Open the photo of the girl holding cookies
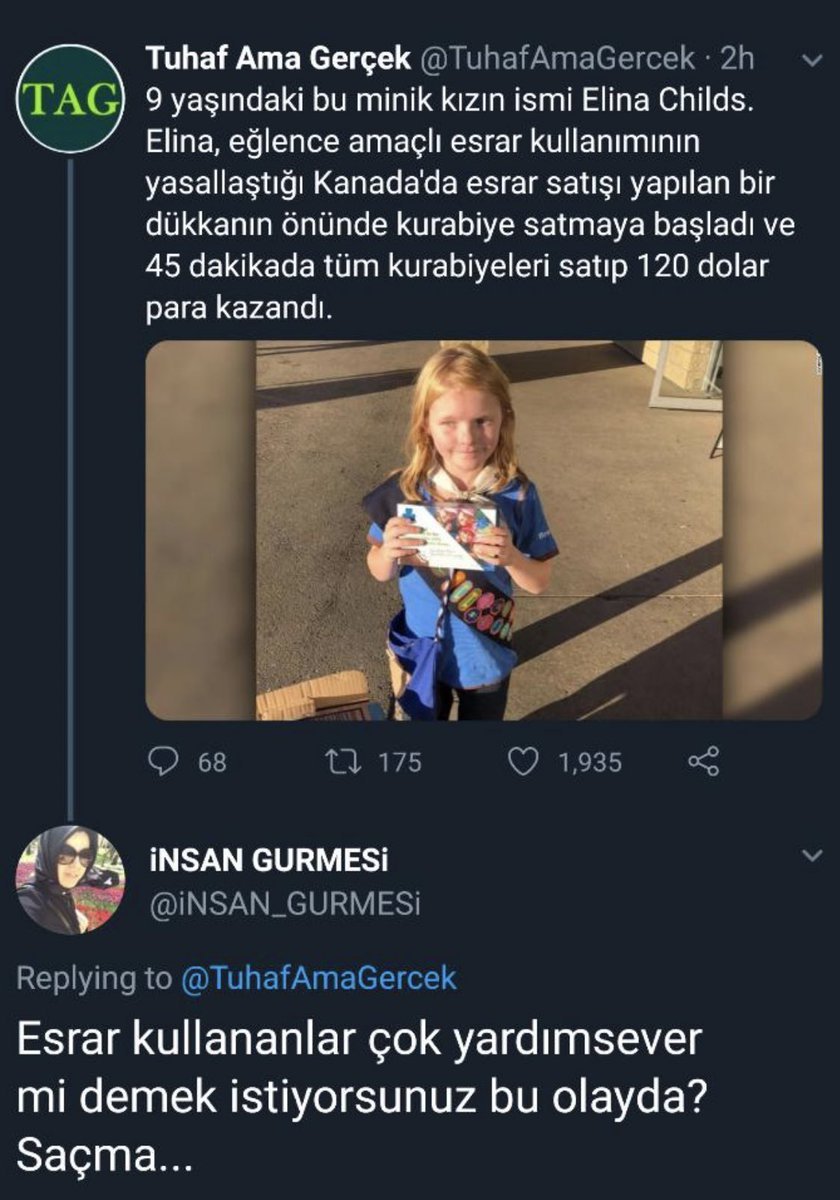Image resolution: width=840 pixels, height=1200 pixels. coord(484,530)
